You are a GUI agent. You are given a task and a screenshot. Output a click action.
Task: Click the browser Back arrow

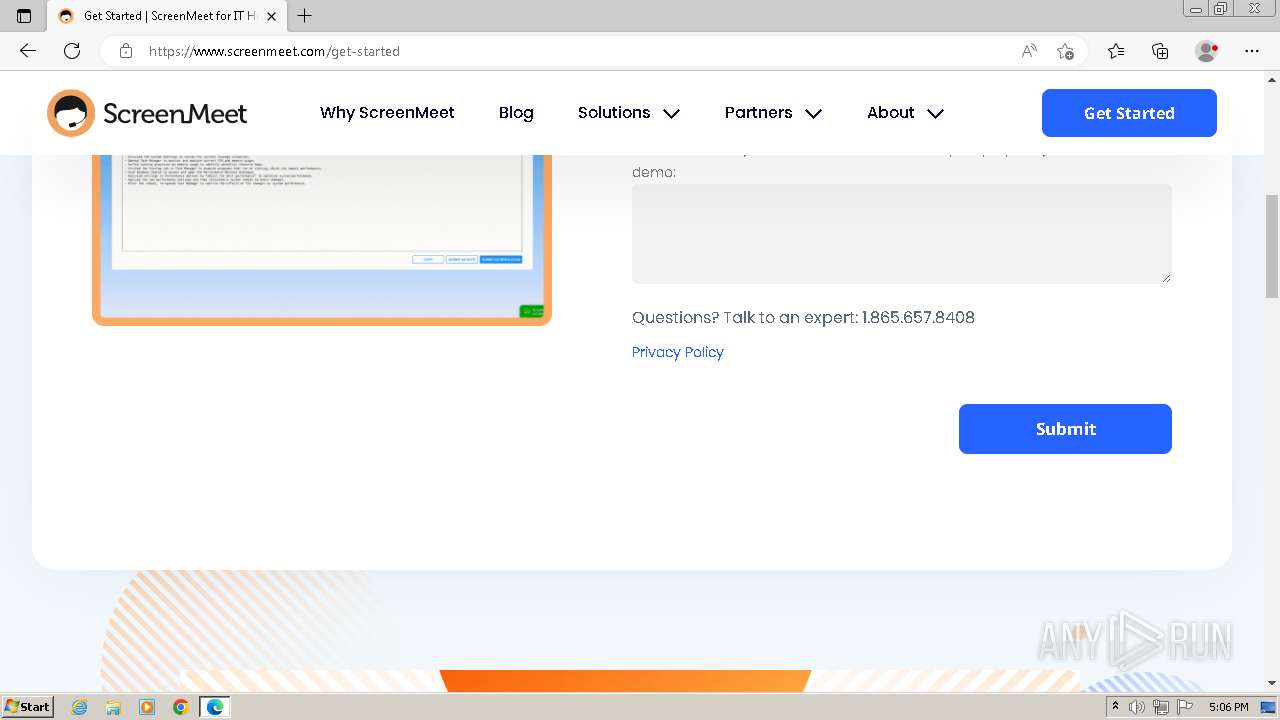pos(28,51)
